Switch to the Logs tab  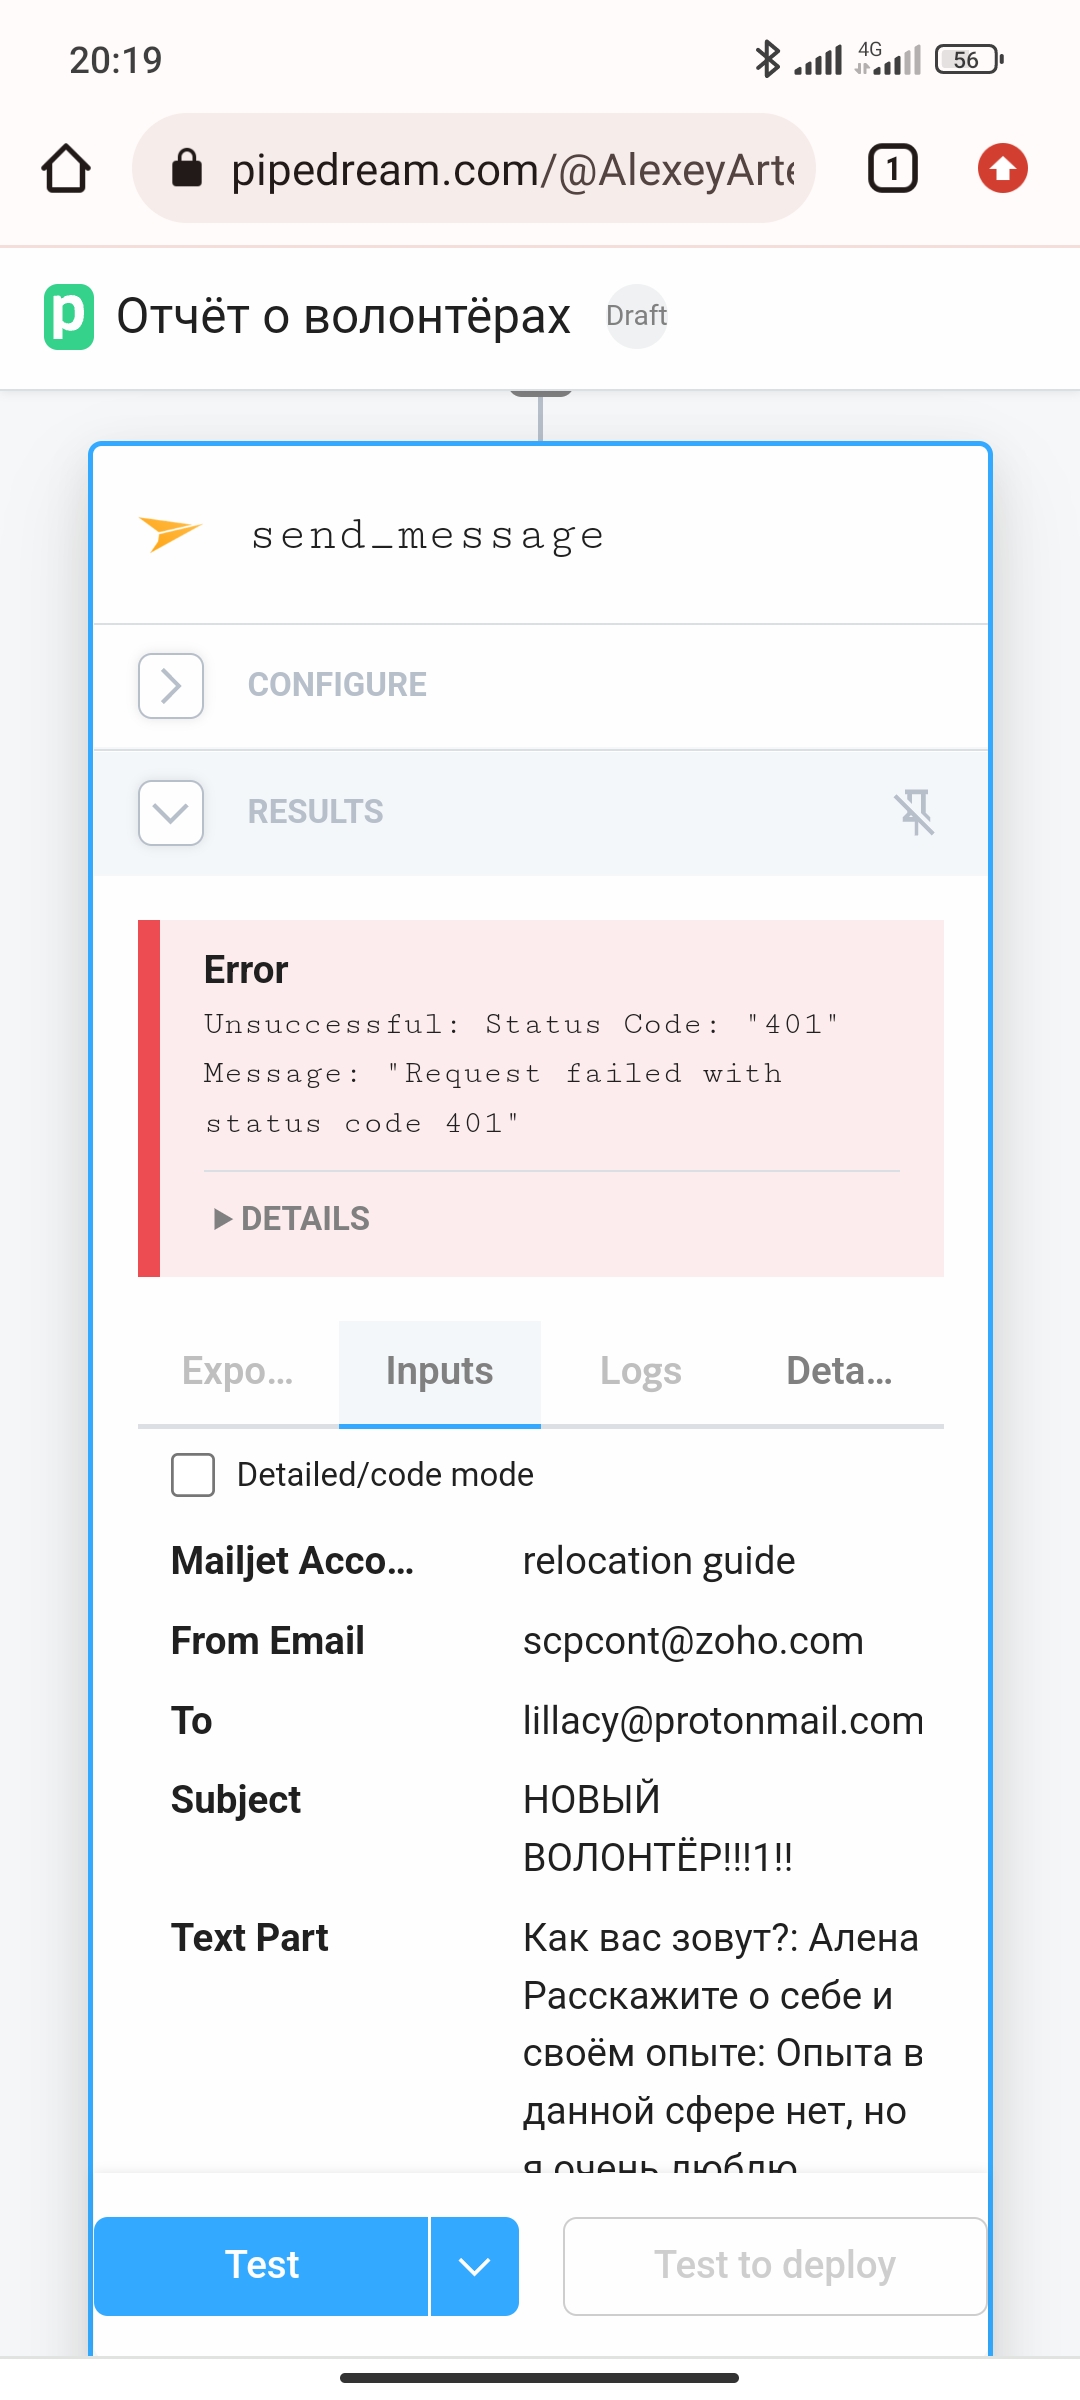pos(641,1371)
